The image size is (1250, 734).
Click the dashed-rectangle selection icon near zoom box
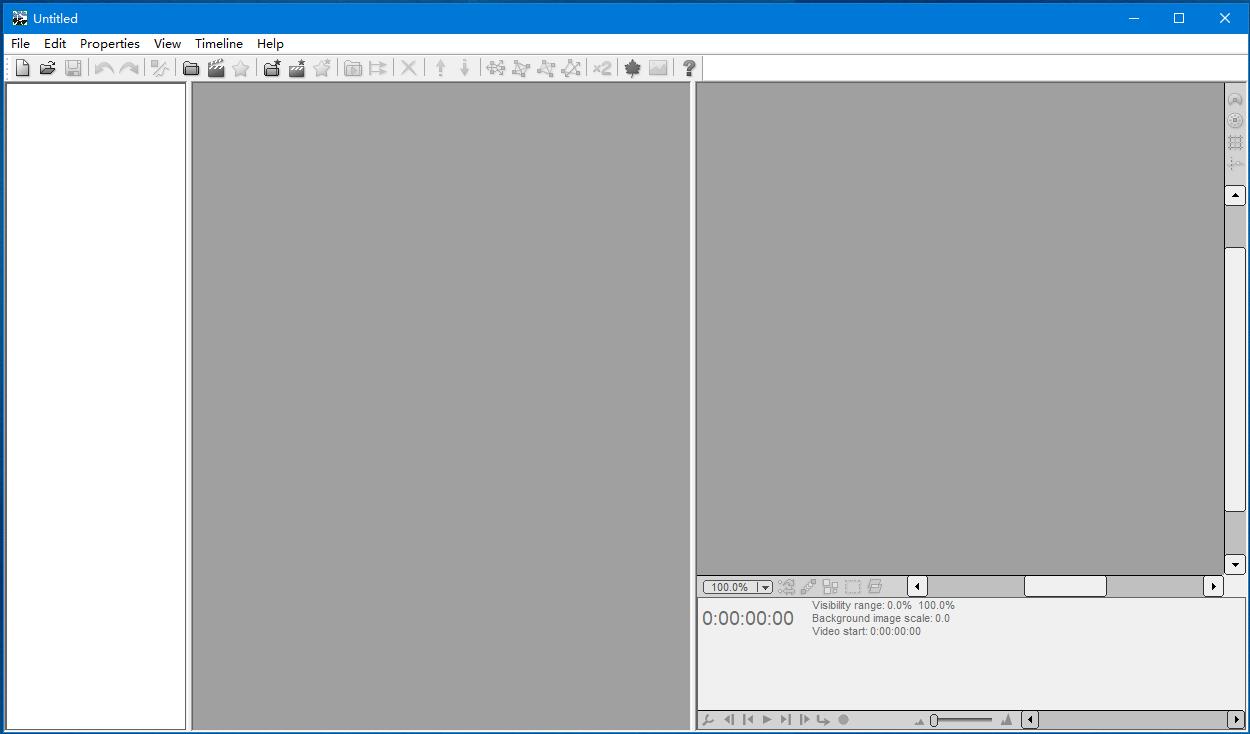(852, 587)
